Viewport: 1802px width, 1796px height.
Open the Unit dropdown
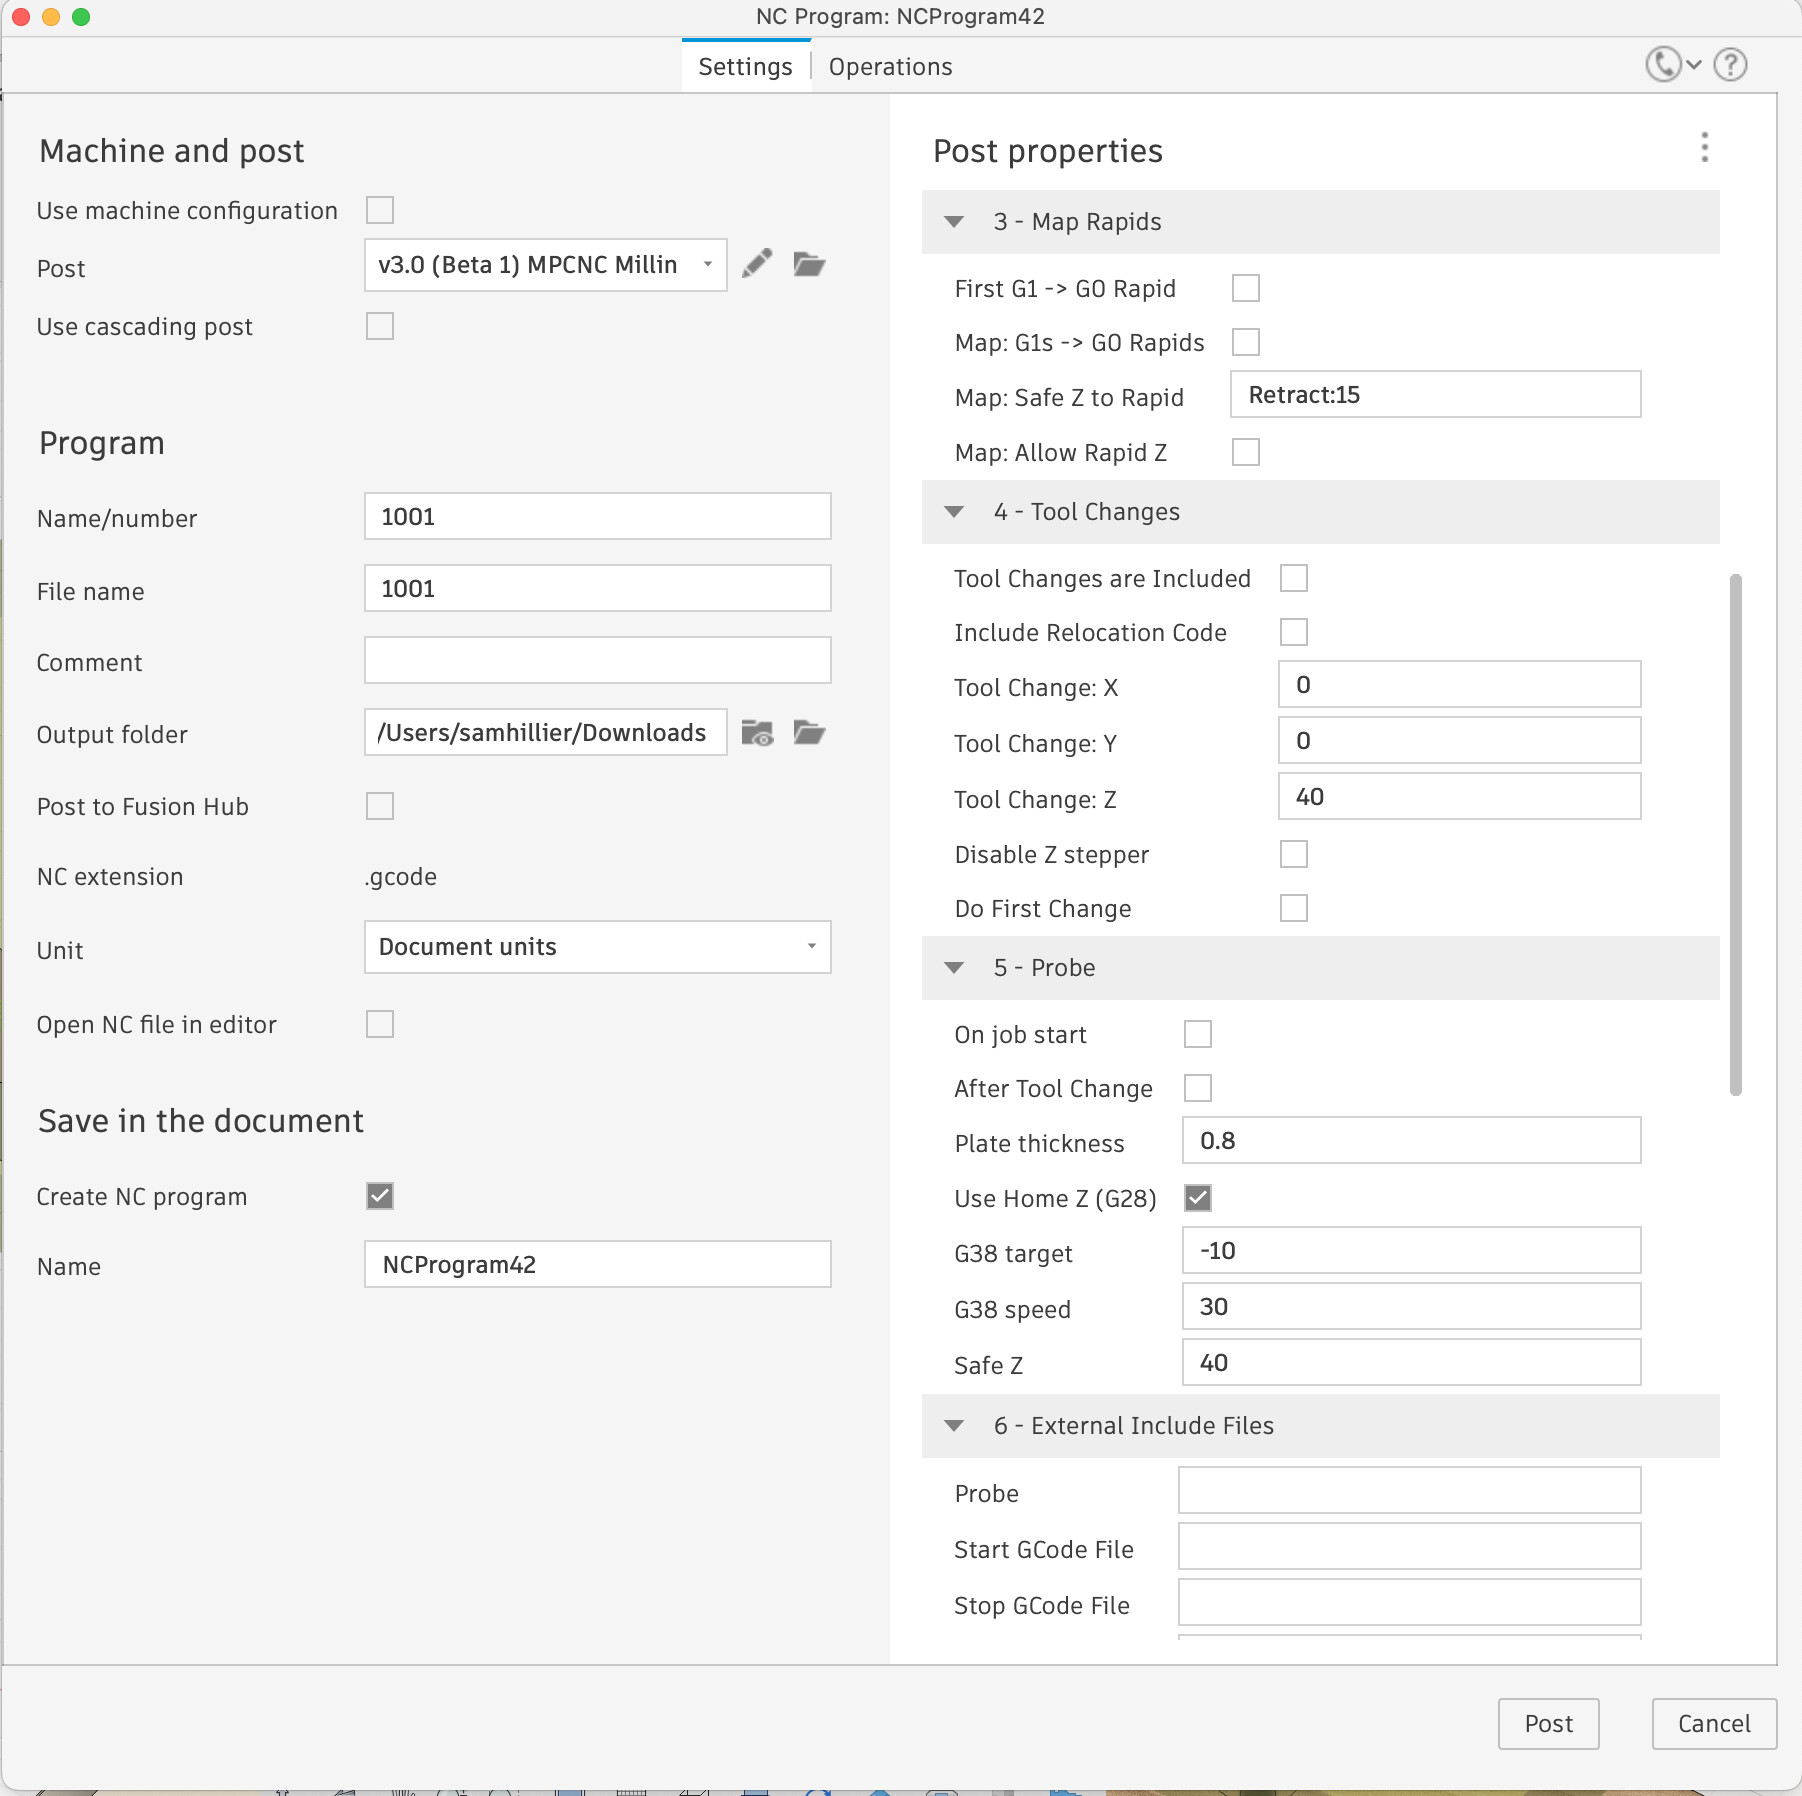(597, 947)
